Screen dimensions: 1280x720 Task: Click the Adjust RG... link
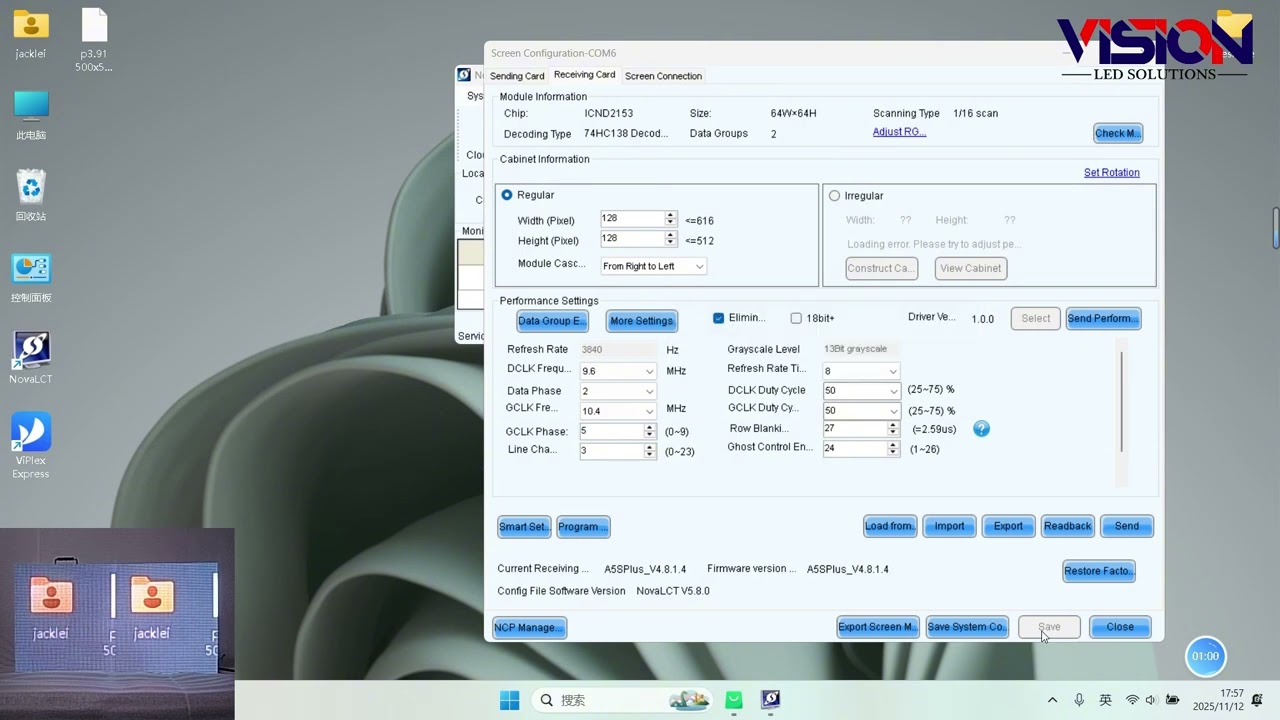point(899,132)
